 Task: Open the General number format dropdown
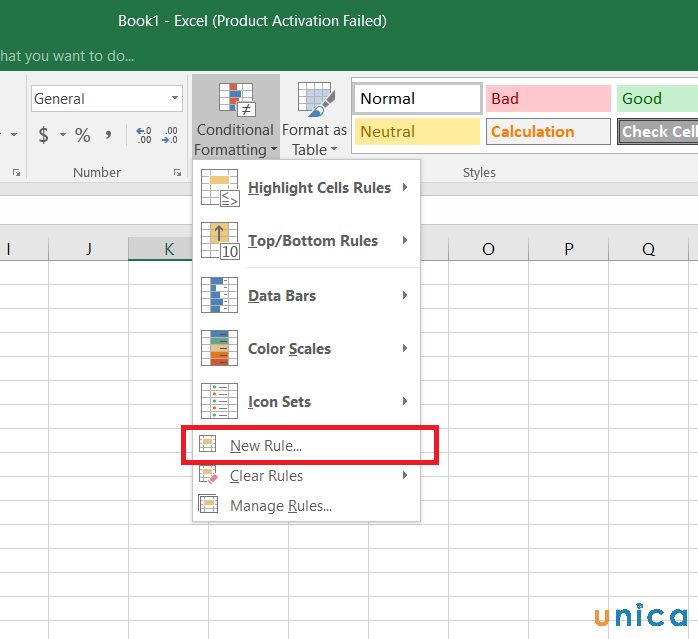tap(175, 99)
